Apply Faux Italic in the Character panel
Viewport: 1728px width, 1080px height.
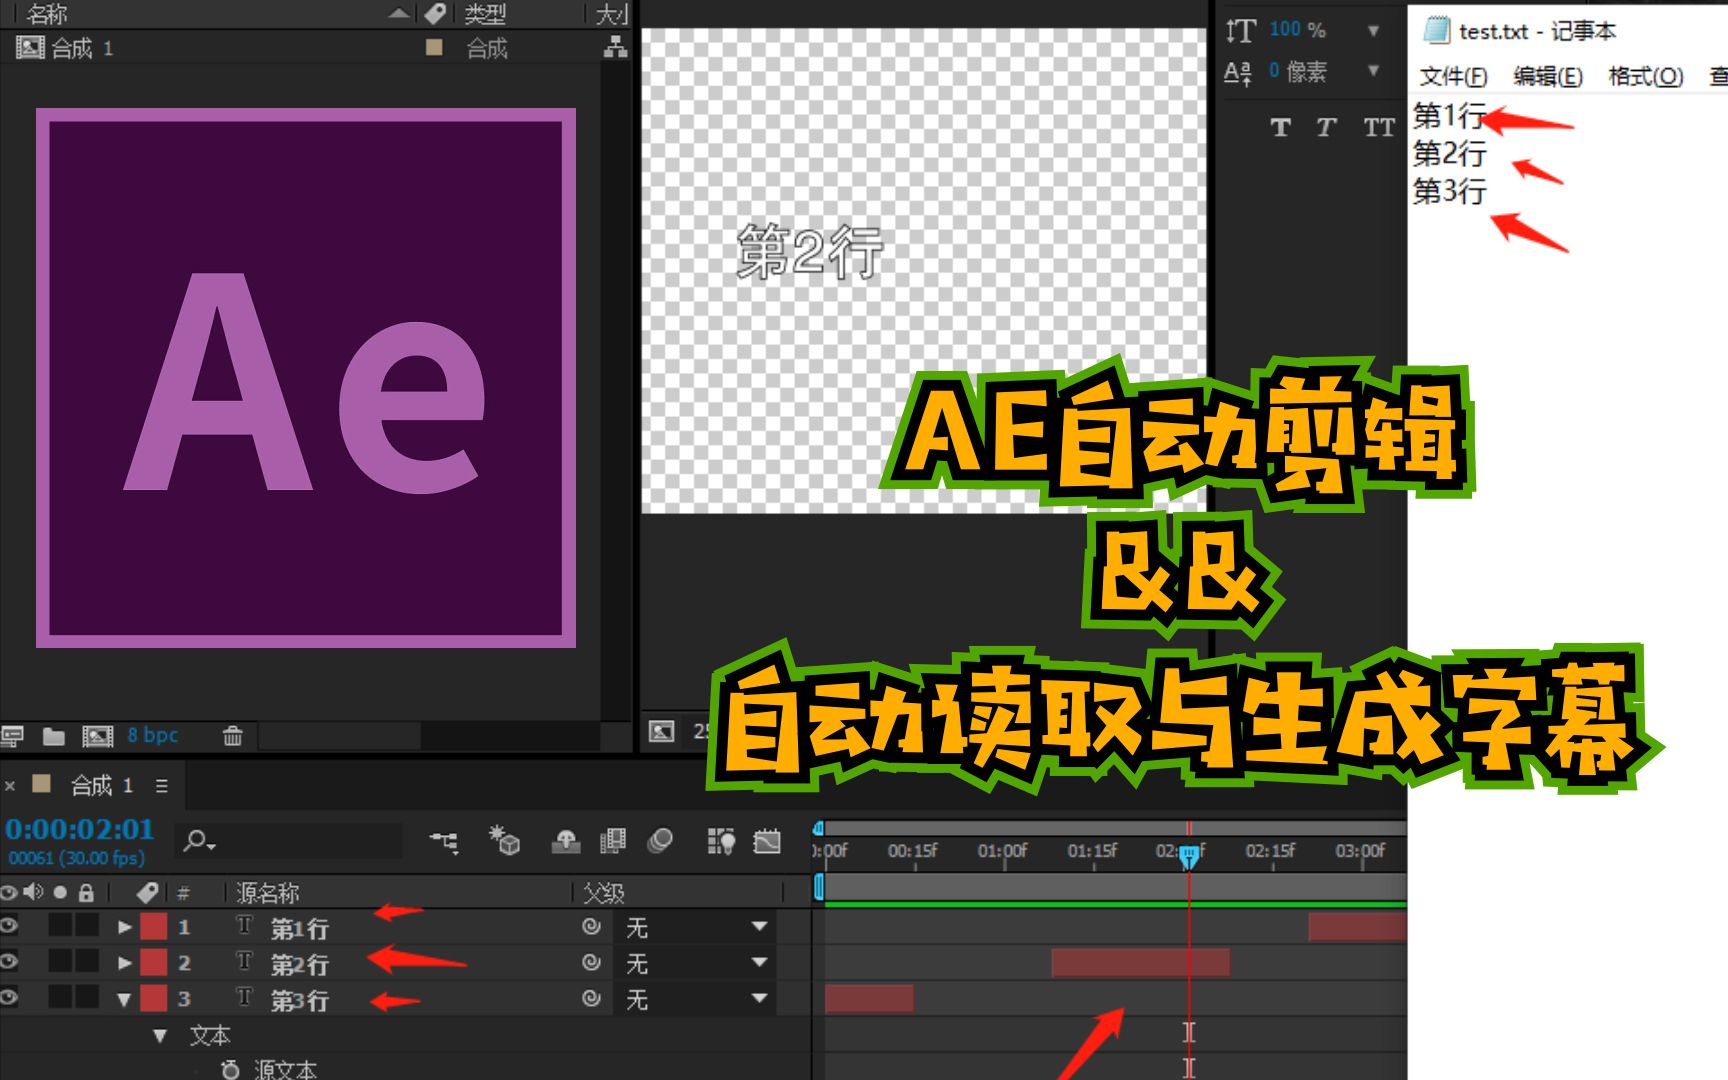[1326, 127]
